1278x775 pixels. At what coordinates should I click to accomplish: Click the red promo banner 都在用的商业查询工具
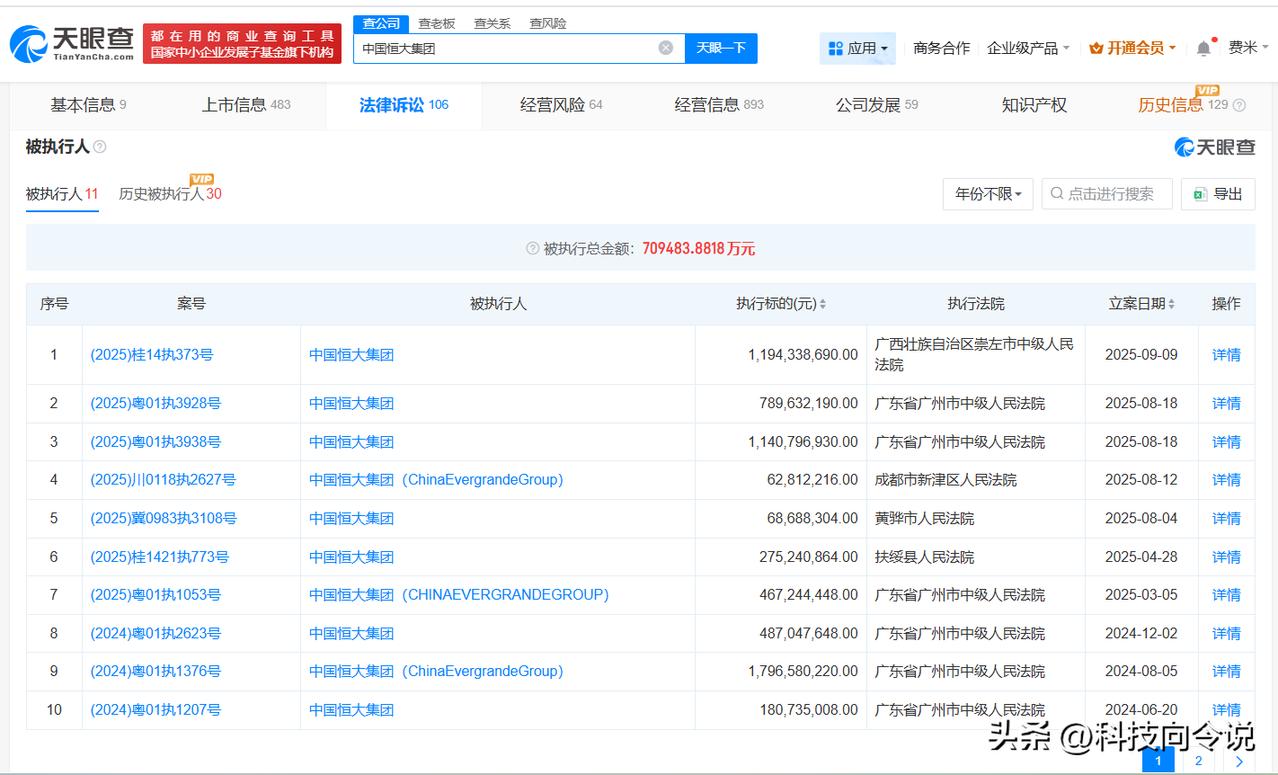[242, 44]
